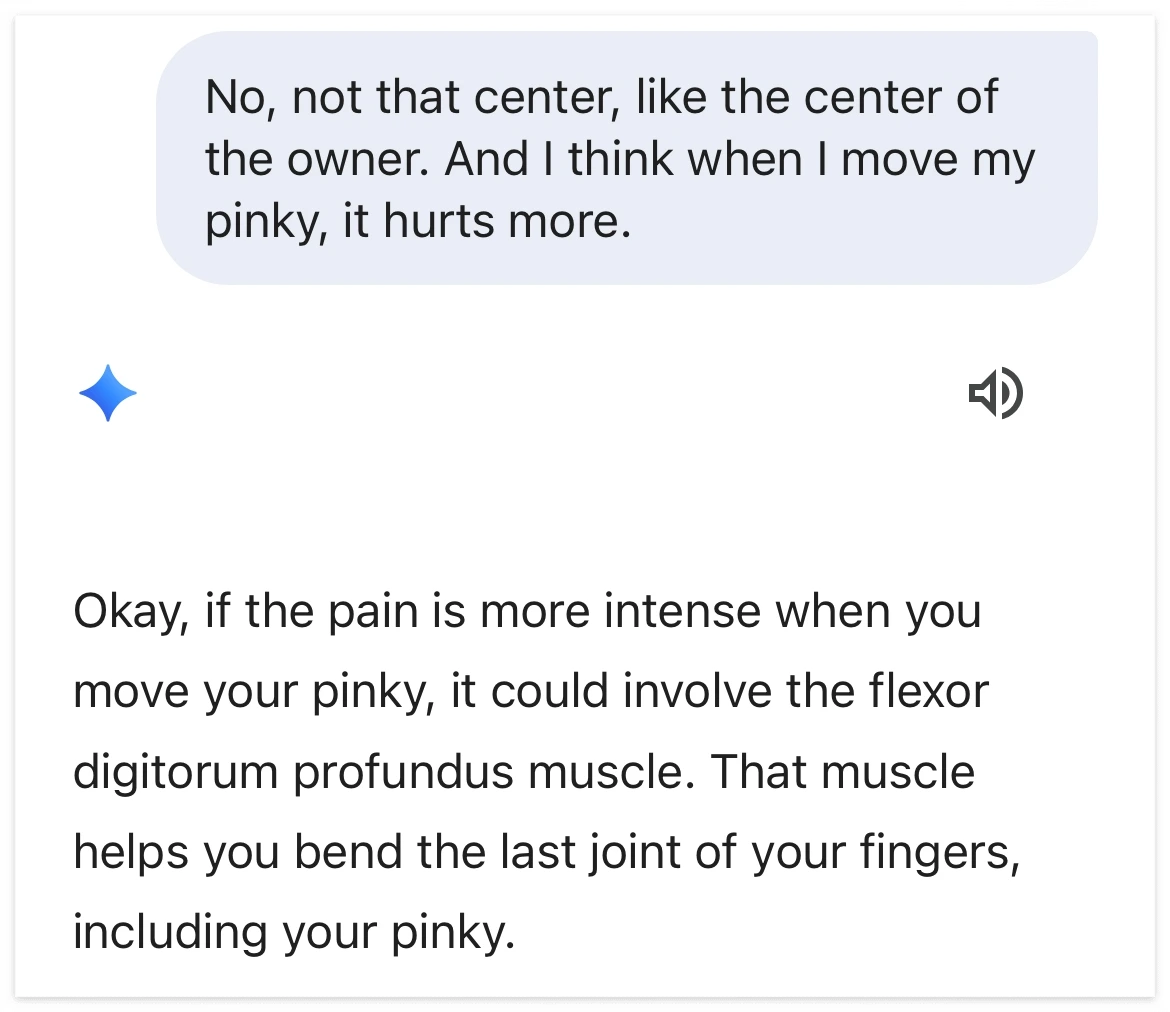Select the user message bubble
This screenshot has width=1170, height=1012.
tap(627, 158)
